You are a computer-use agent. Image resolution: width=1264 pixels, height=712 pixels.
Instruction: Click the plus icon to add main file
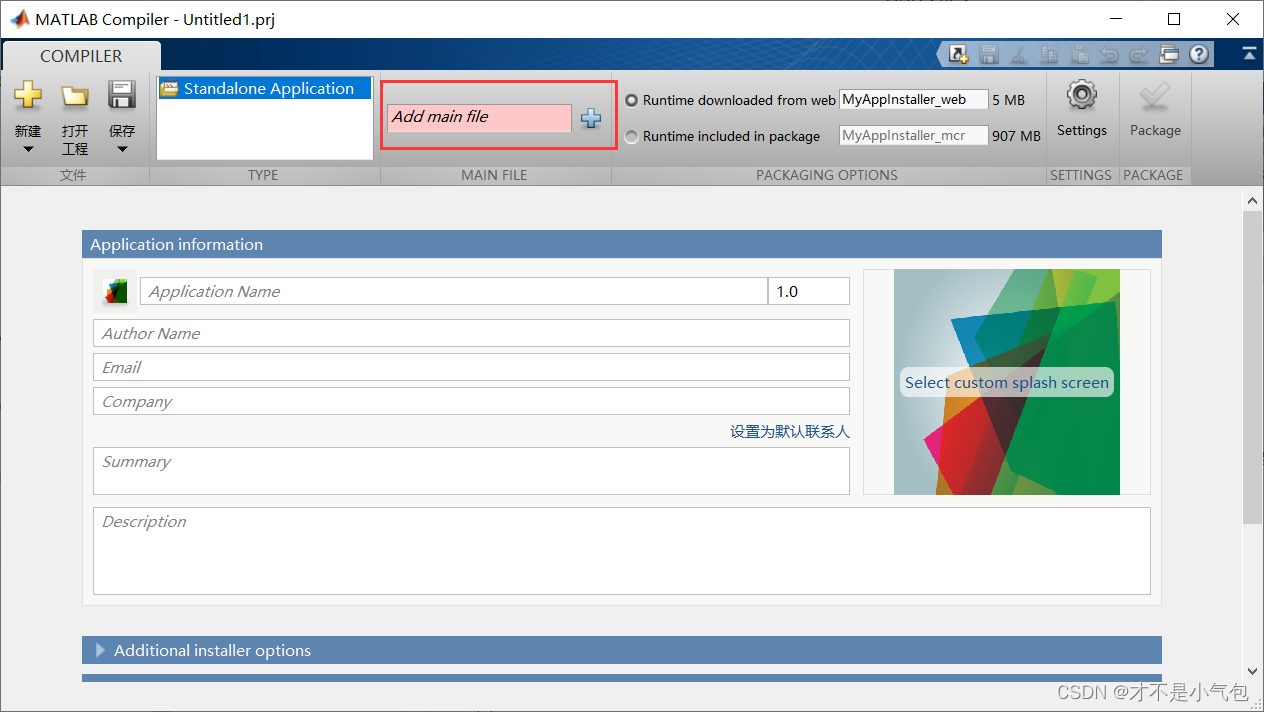pos(591,118)
